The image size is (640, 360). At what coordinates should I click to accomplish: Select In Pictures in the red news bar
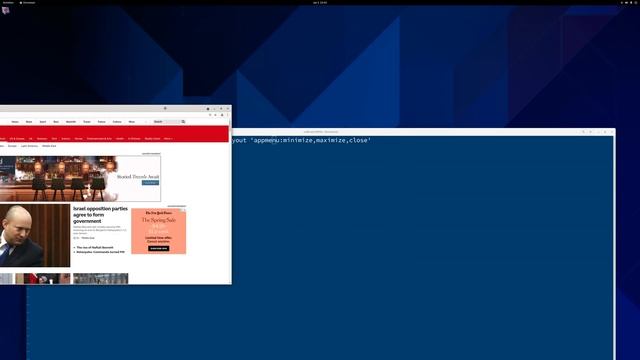(x=134, y=139)
